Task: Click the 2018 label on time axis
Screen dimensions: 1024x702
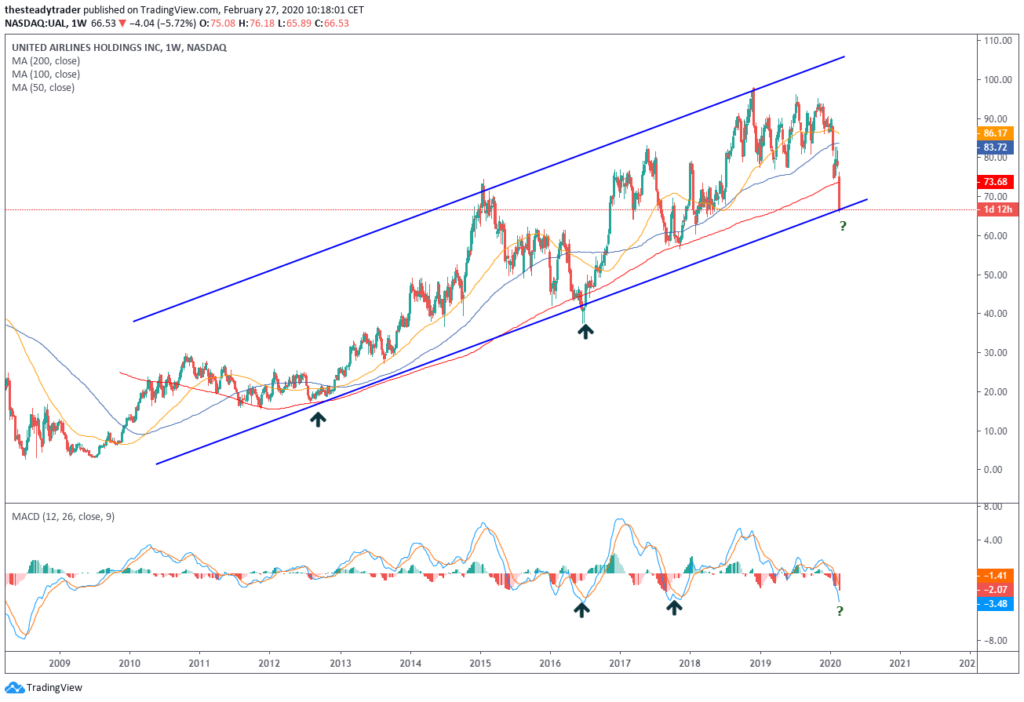Action: (690, 663)
